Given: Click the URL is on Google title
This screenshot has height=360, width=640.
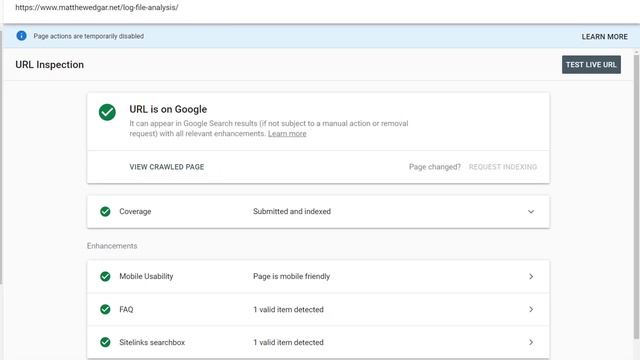Looking at the screenshot, I should tap(168, 109).
